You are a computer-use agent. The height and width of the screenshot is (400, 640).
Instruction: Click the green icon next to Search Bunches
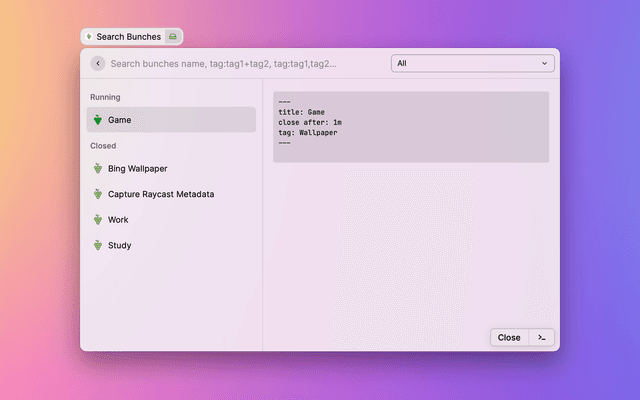172,37
